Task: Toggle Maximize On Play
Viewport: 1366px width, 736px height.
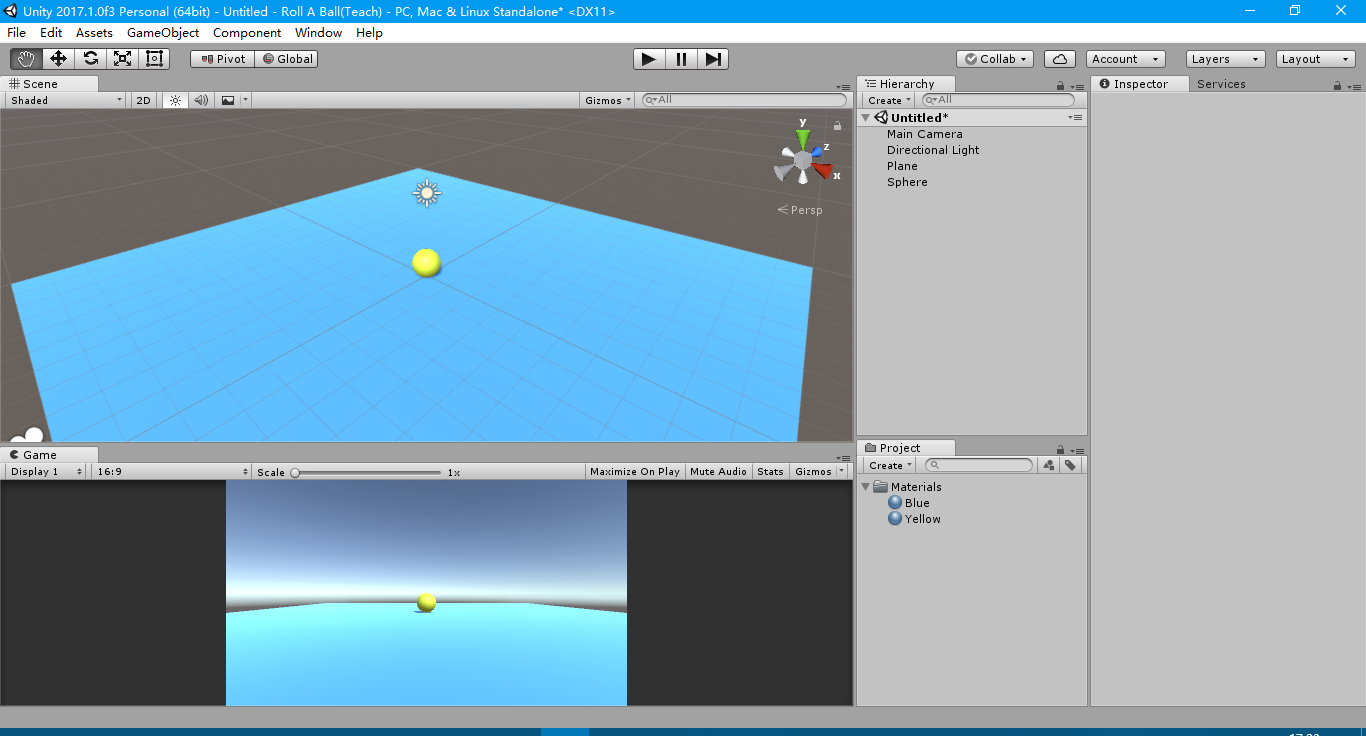Action: [635, 471]
